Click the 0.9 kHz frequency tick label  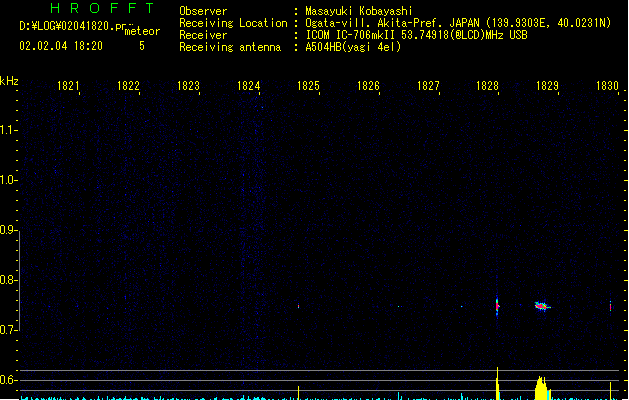click(8, 230)
